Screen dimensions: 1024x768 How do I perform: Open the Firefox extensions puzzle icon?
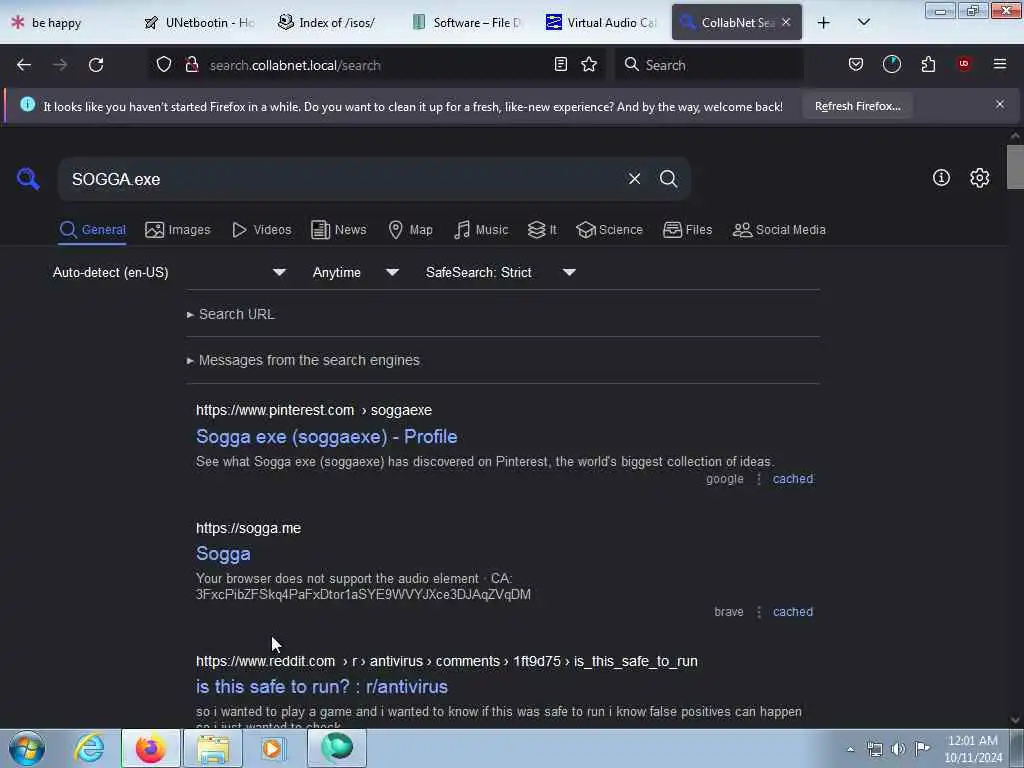pos(928,64)
